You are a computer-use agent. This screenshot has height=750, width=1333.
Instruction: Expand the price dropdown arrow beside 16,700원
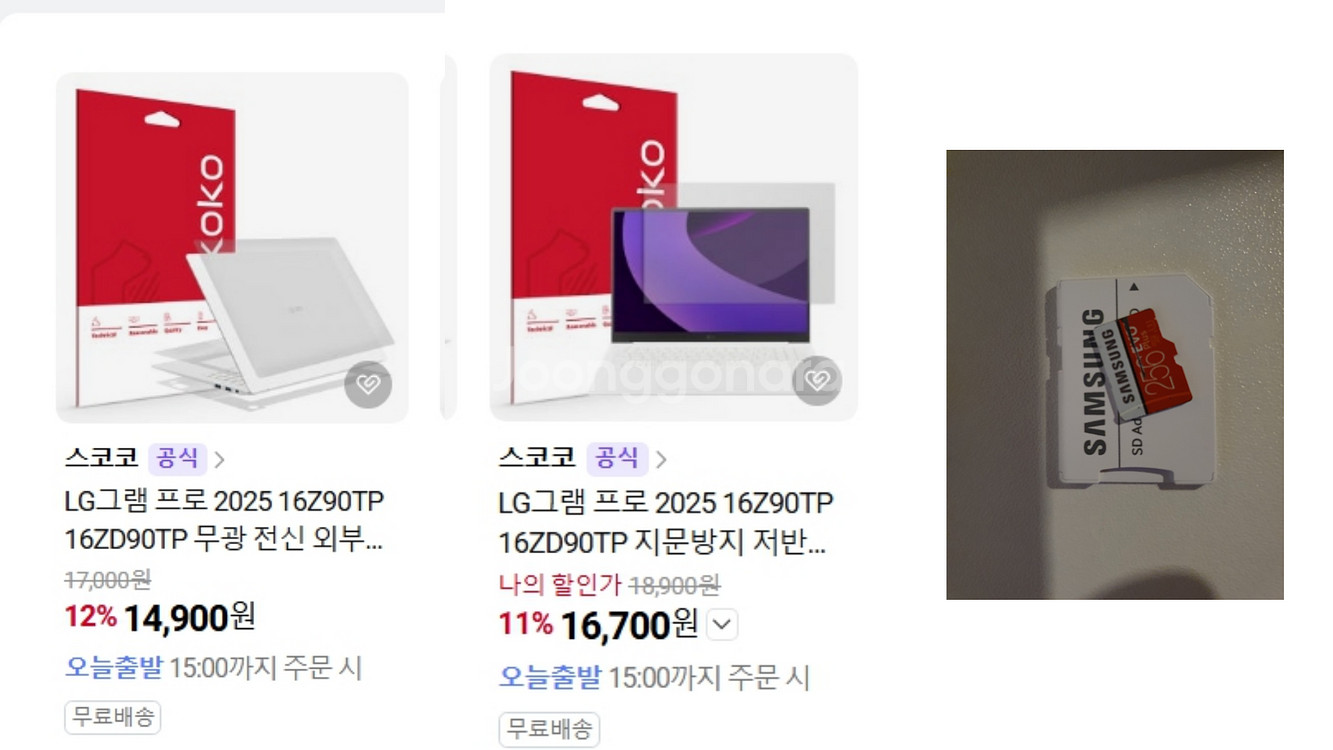click(x=722, y=626)
